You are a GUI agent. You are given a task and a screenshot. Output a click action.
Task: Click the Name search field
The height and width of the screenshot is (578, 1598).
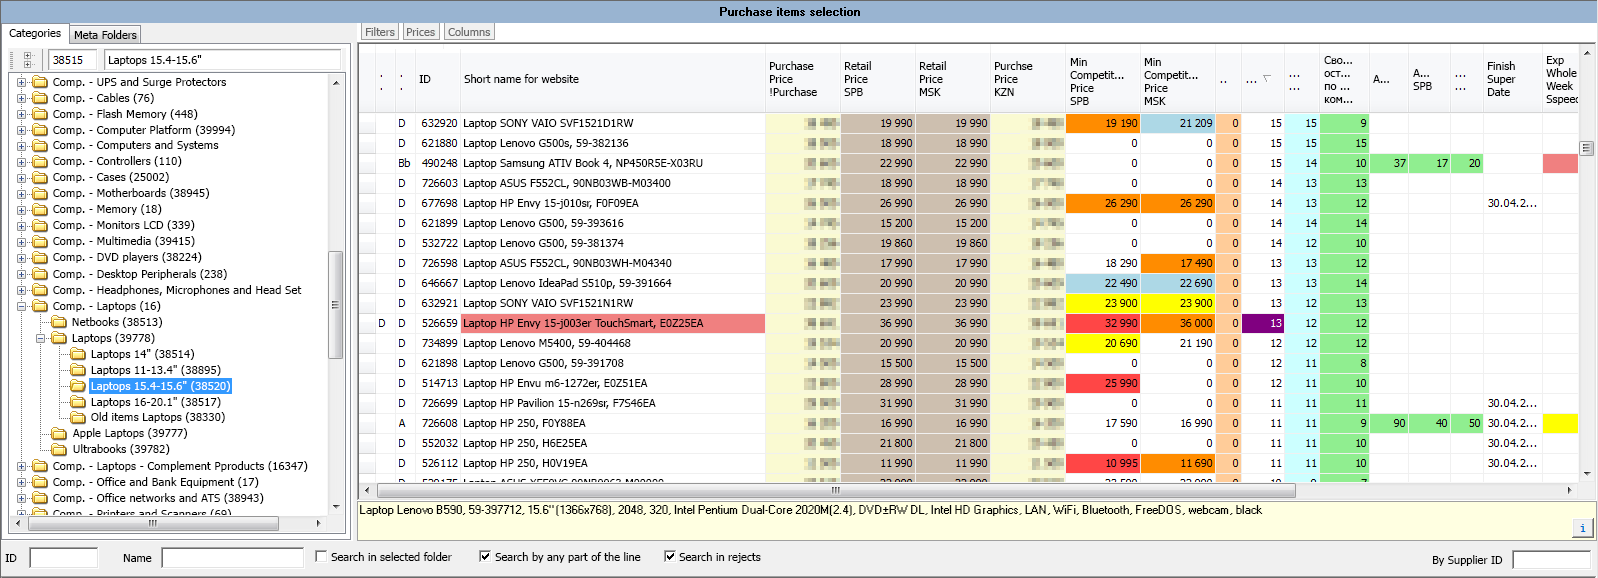click(x=233, y=558)
